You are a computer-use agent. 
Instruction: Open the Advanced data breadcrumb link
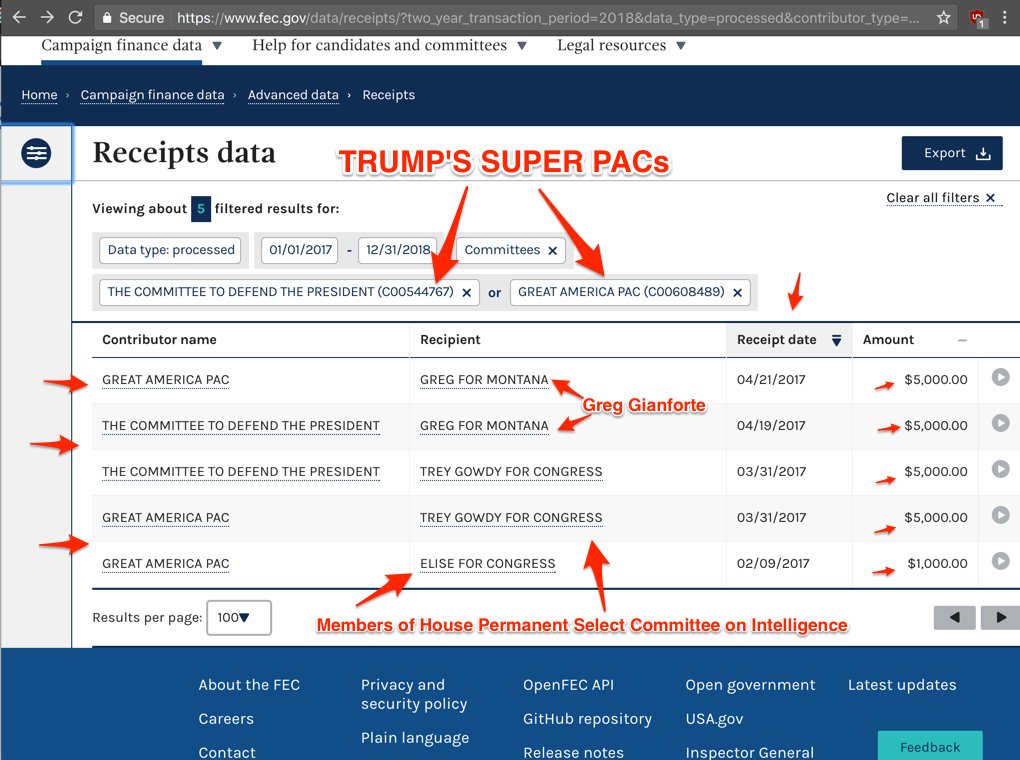(x=293, y=95)
